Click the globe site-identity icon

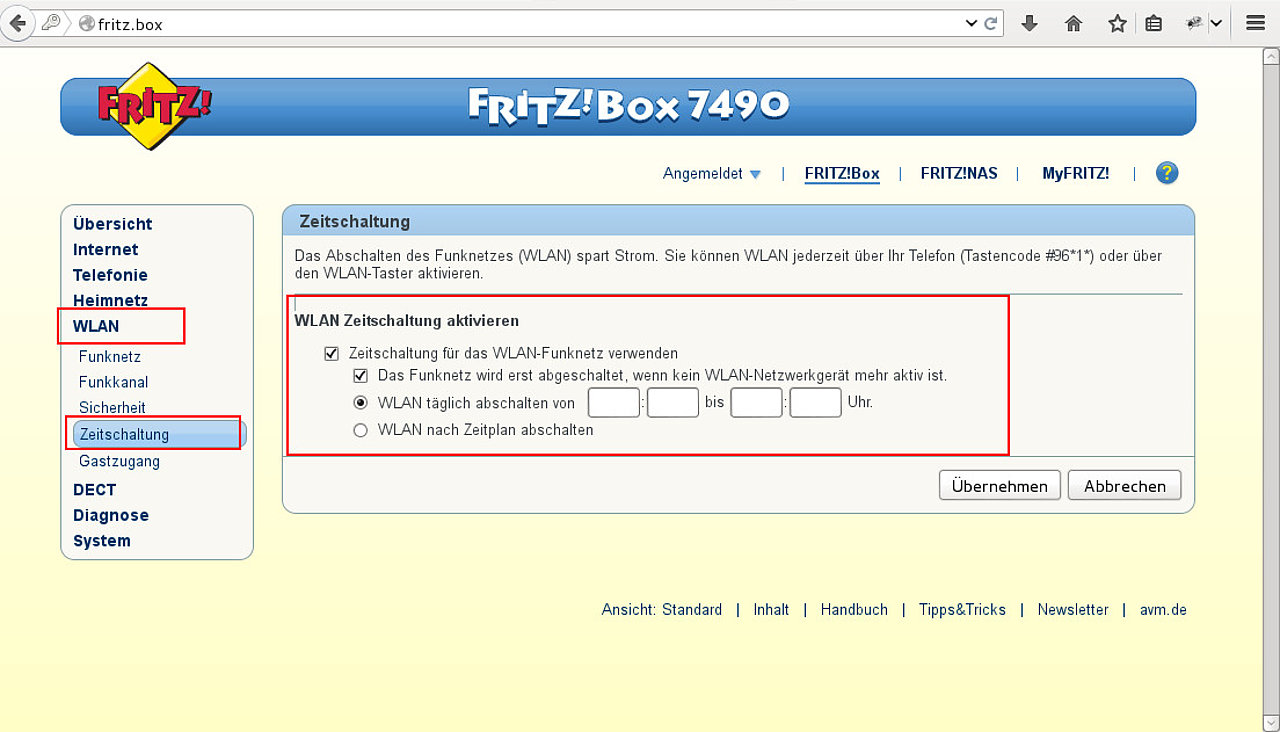pos(86,24)
